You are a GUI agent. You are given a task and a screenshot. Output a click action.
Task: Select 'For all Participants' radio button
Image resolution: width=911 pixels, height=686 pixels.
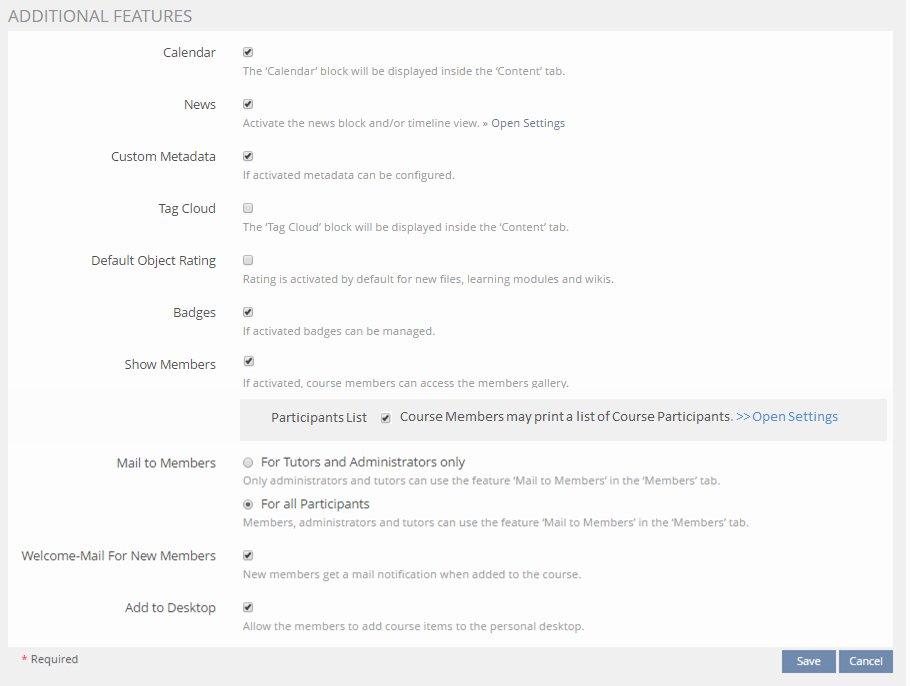(248, 504)
